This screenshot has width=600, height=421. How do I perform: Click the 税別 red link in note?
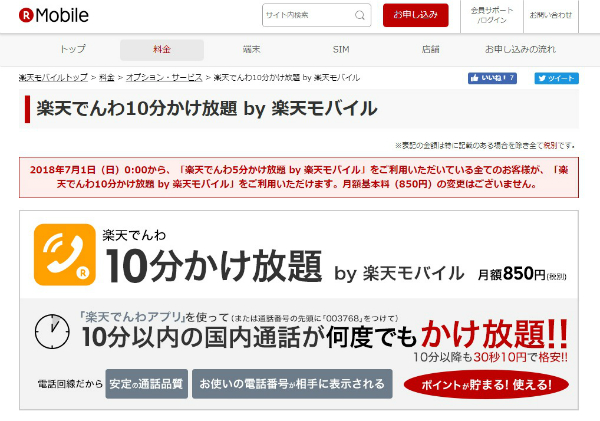coord(550,145)
